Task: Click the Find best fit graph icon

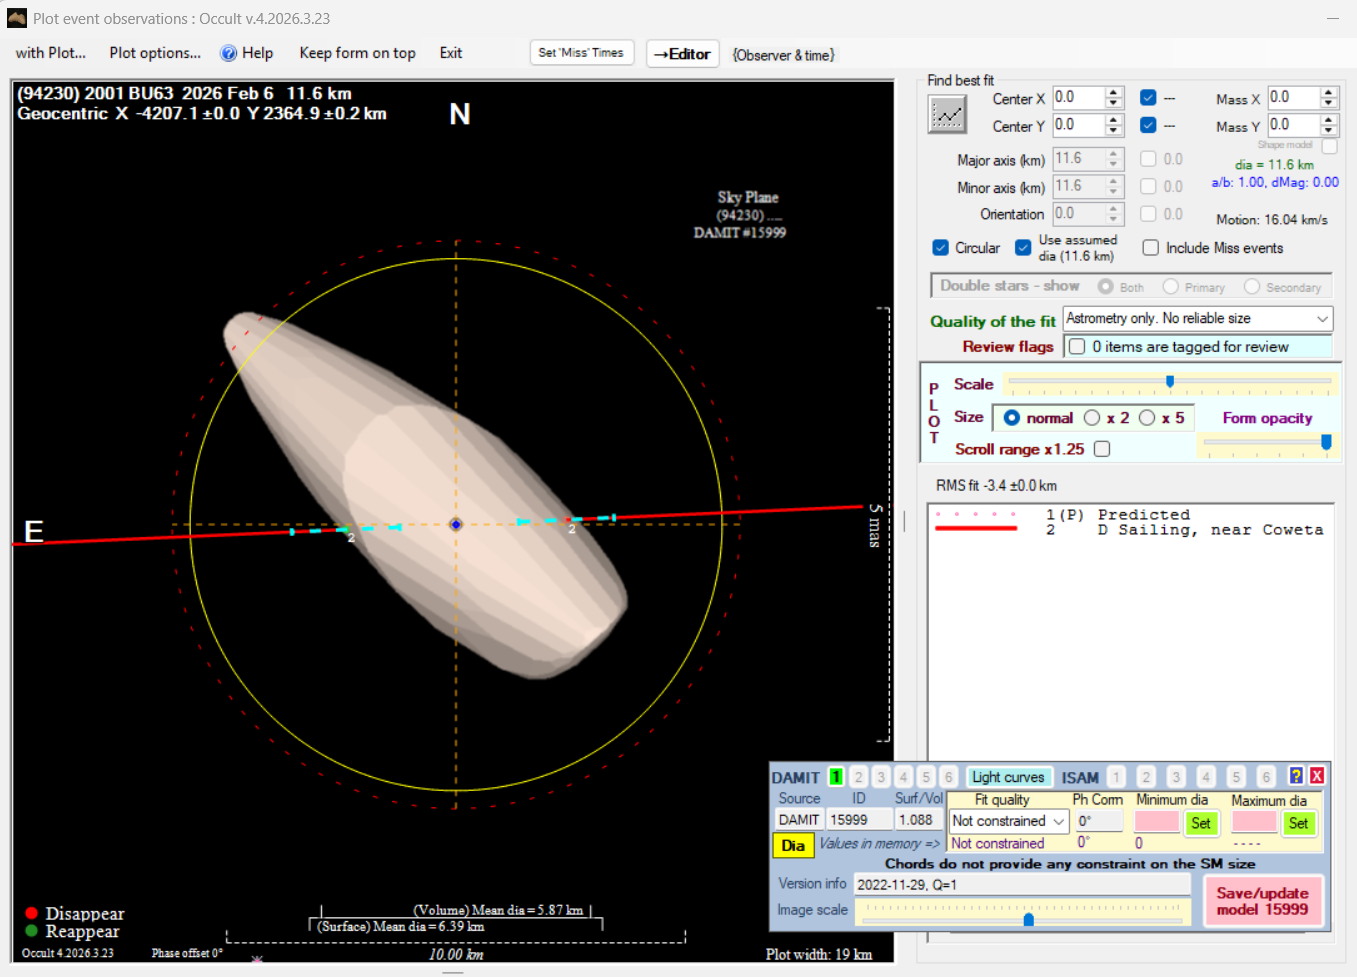Action: [947, 115]
